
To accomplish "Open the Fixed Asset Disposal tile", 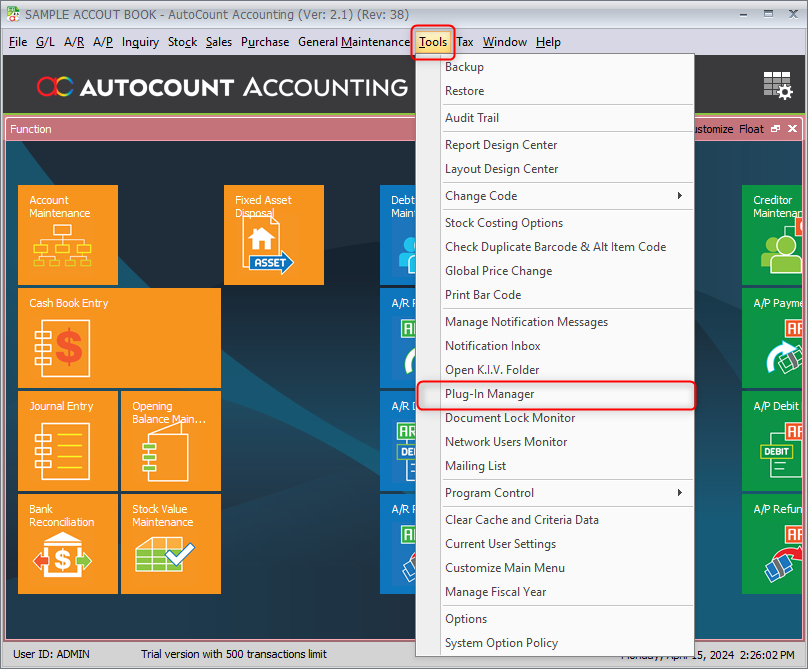I will coord(273,234).
